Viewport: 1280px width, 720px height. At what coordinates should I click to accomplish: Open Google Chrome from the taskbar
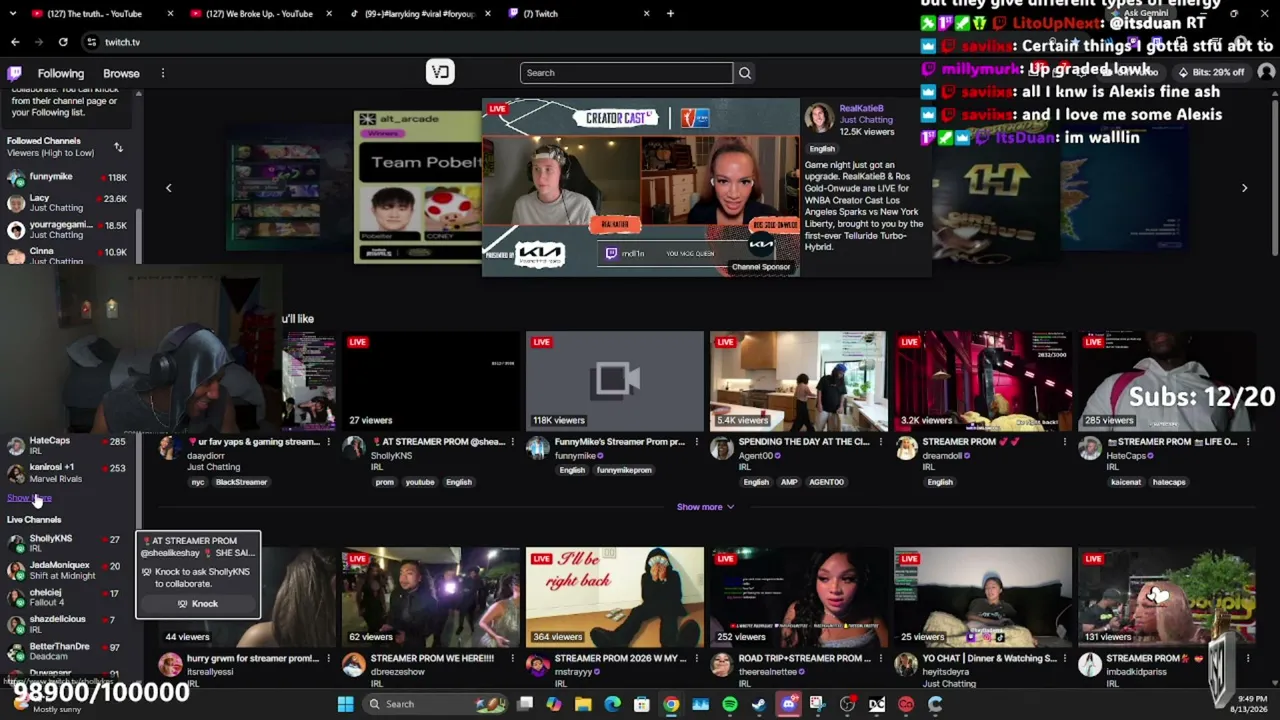pyautogui.click(x=671, y=704)
